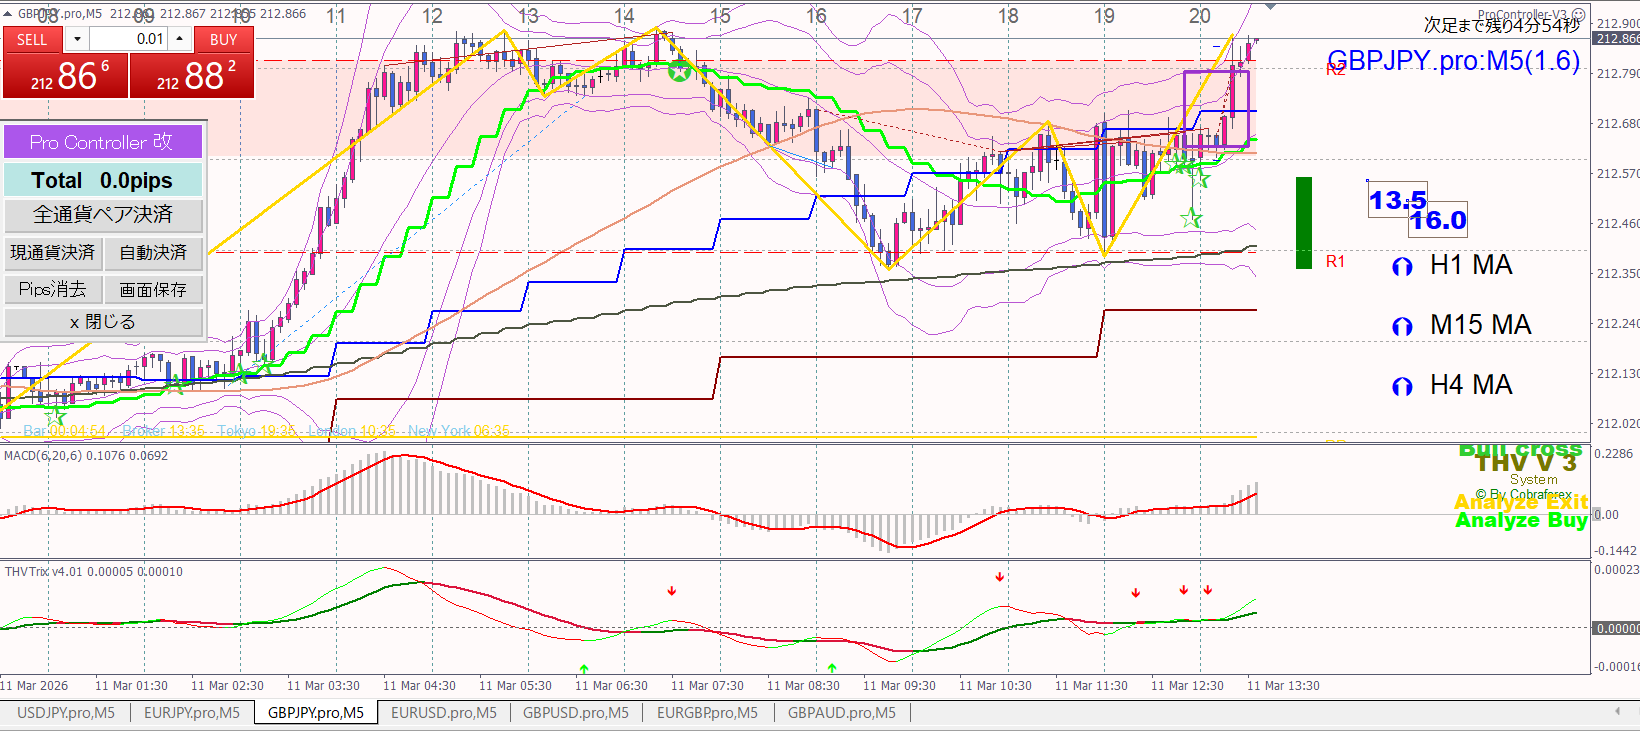Increase lot size with the up arrow

tap(179, 39)
